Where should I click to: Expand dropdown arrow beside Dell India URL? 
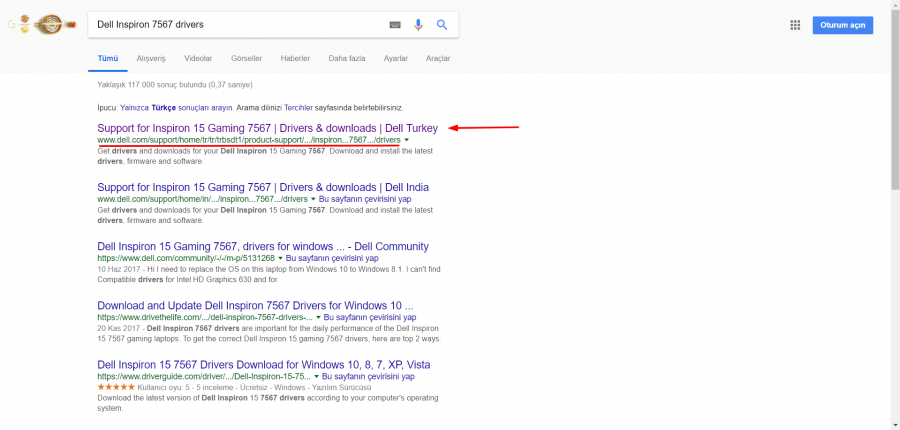pyautogui.click(x=313, y=199)
